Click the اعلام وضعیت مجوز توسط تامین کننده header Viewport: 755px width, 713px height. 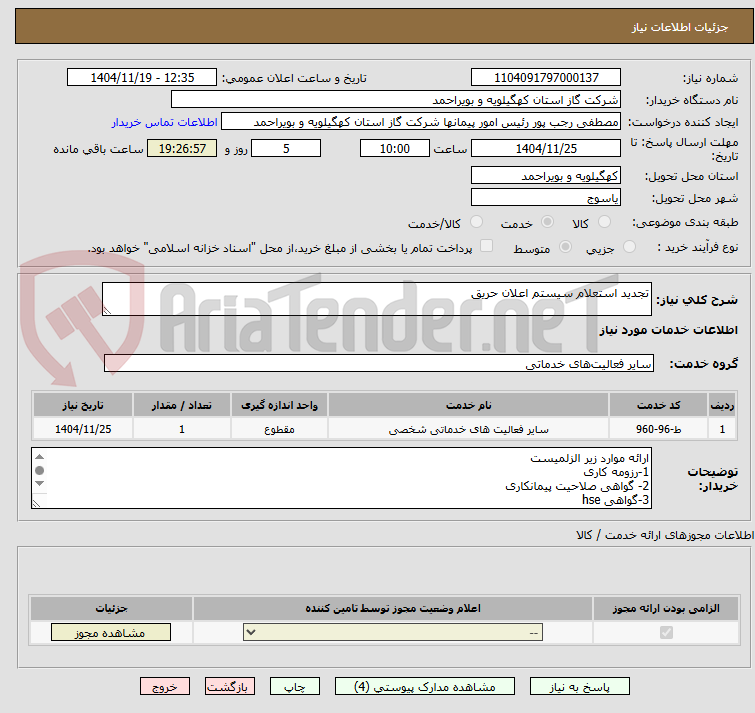coord(393,609)
